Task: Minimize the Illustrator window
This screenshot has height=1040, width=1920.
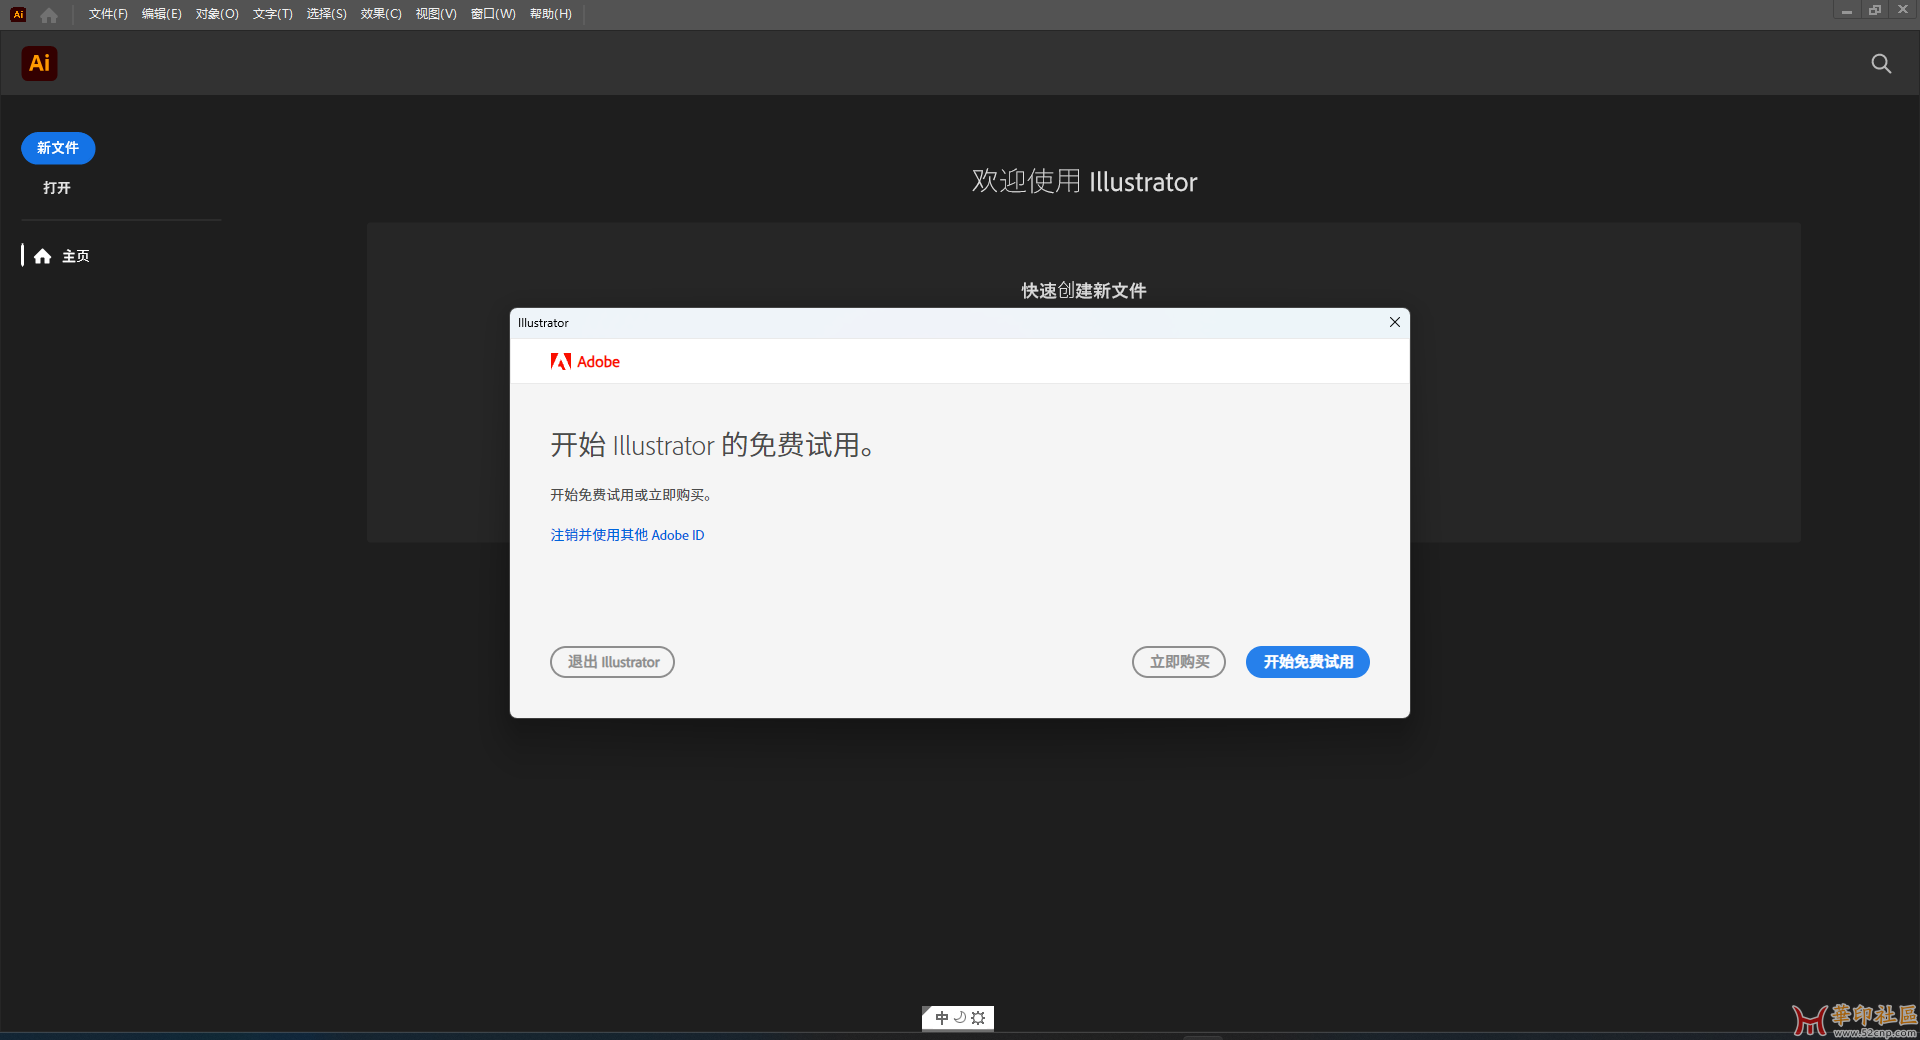Action: point(1846,11)
